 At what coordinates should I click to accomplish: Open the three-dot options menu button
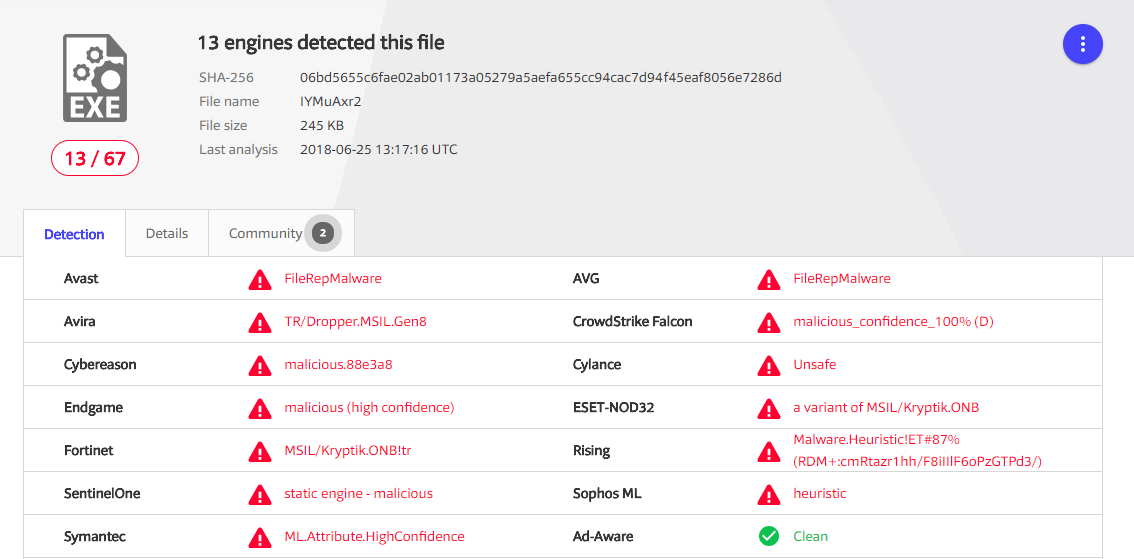pyautogui.click(x=1082, y=44)
